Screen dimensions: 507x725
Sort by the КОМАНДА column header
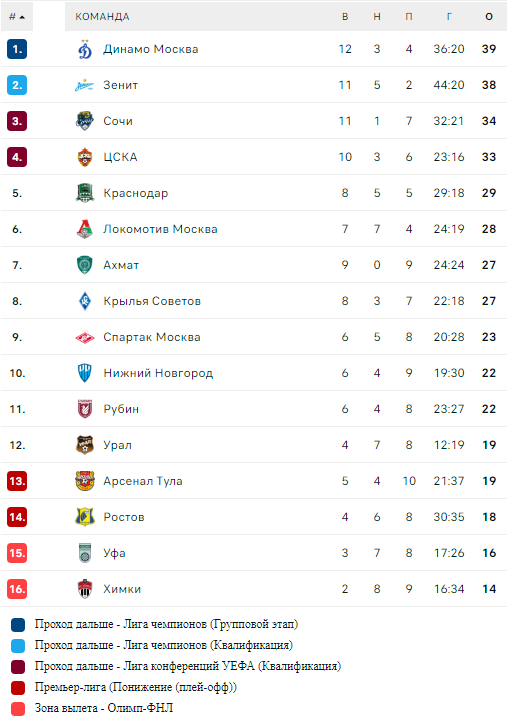click(102, 17)
